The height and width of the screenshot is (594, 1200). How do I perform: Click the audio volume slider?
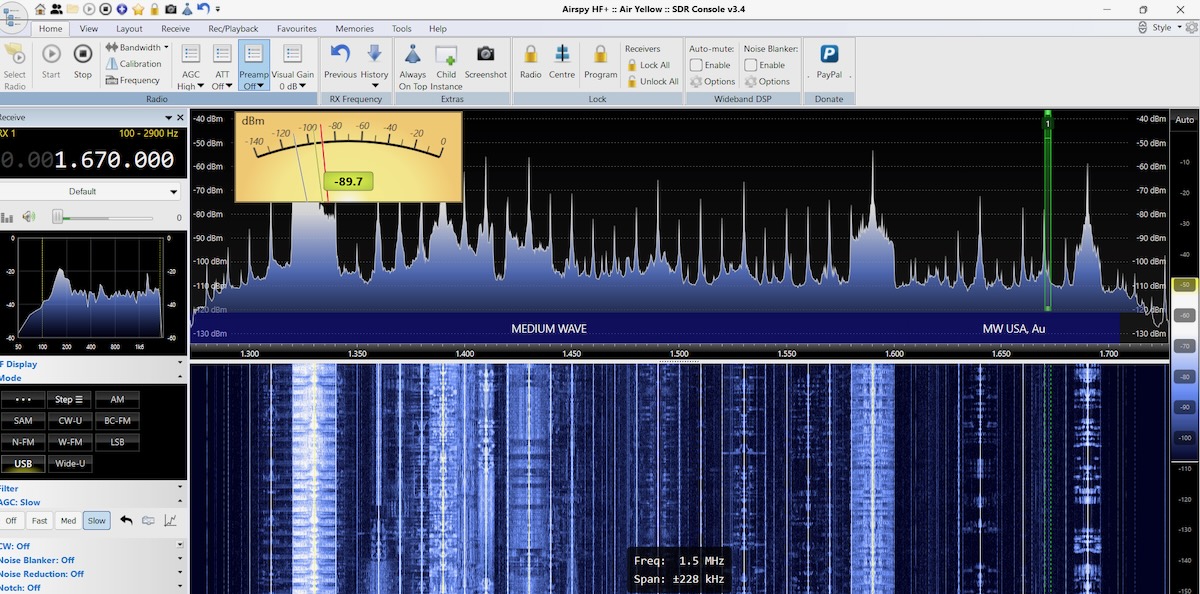pos(108,217)
